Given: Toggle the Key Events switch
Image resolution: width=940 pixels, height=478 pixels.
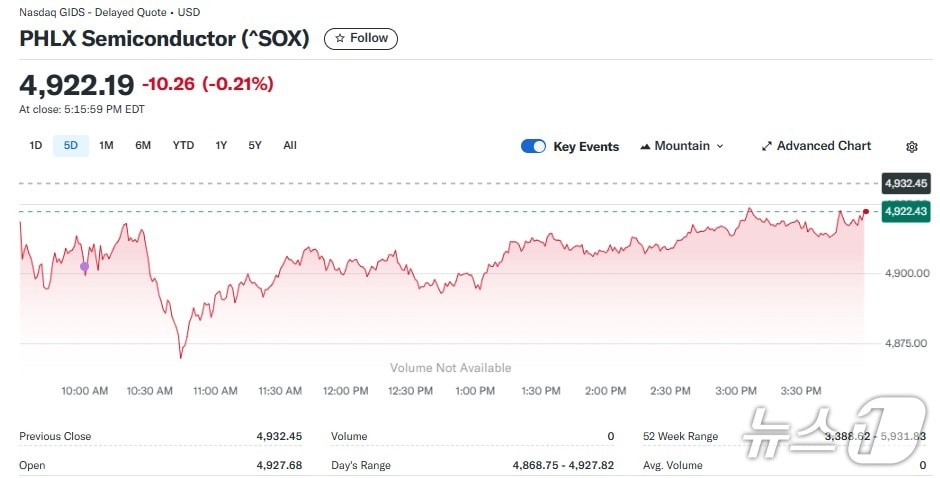Looking at the screenshot, I should tap(534, 146).
